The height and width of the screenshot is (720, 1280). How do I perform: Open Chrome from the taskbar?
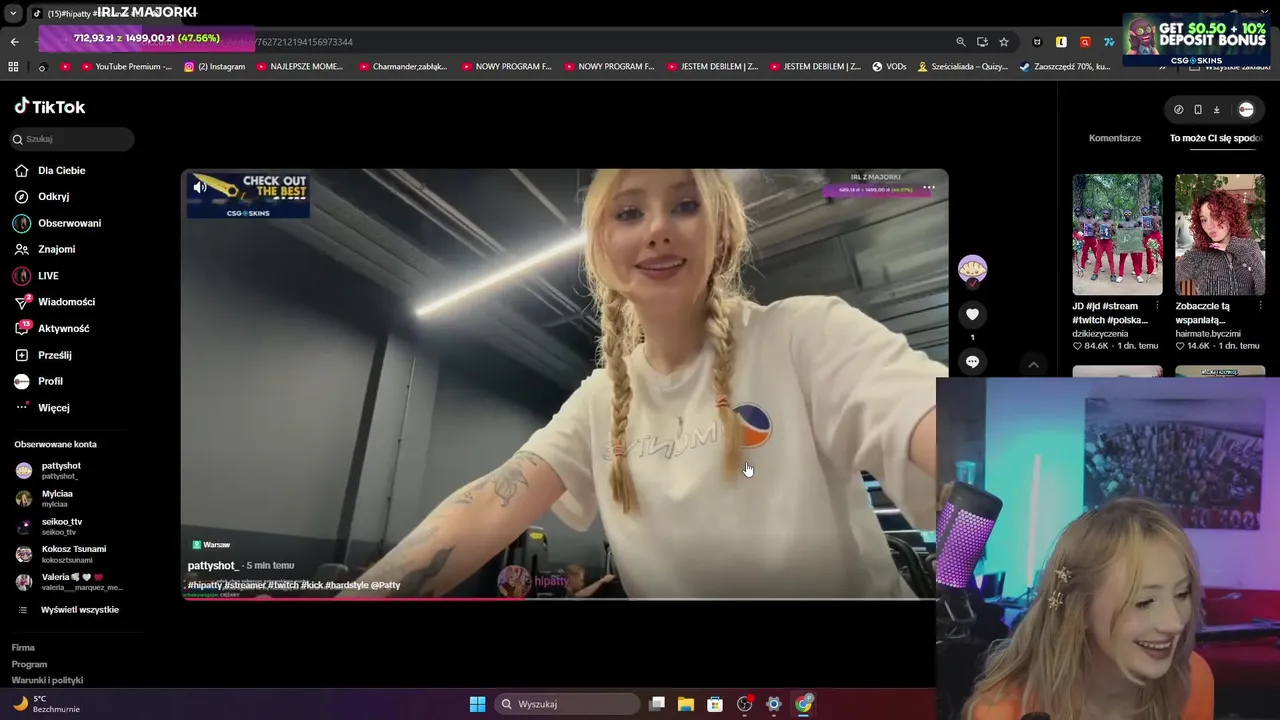(803, 704)
